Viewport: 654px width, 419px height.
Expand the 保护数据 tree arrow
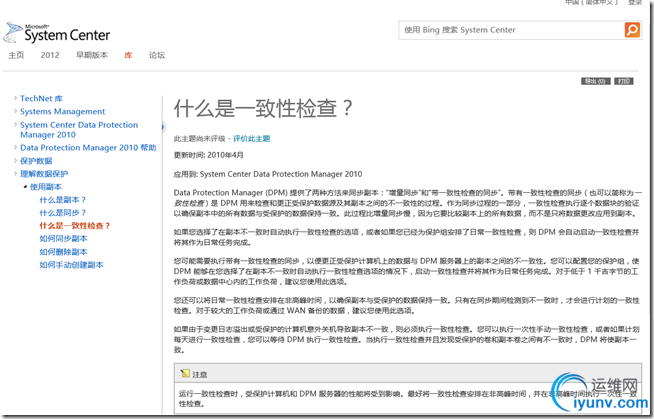15,161
